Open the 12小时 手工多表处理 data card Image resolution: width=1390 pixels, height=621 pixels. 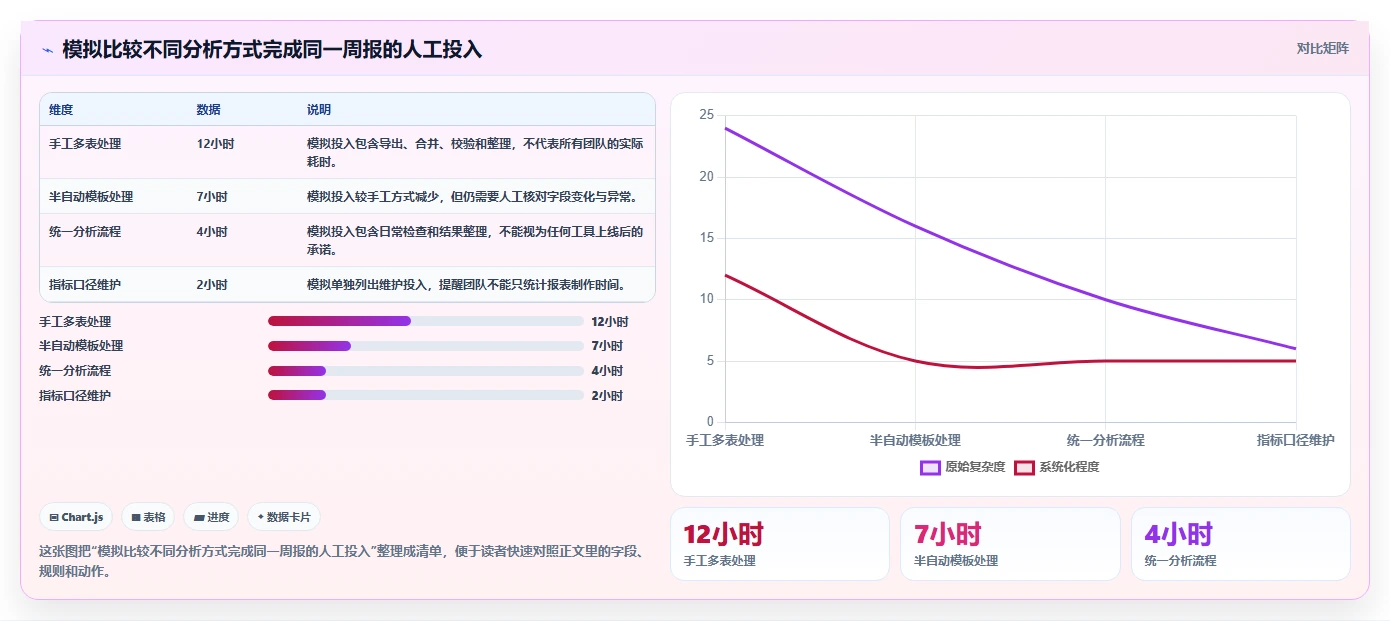coord(780,544)
